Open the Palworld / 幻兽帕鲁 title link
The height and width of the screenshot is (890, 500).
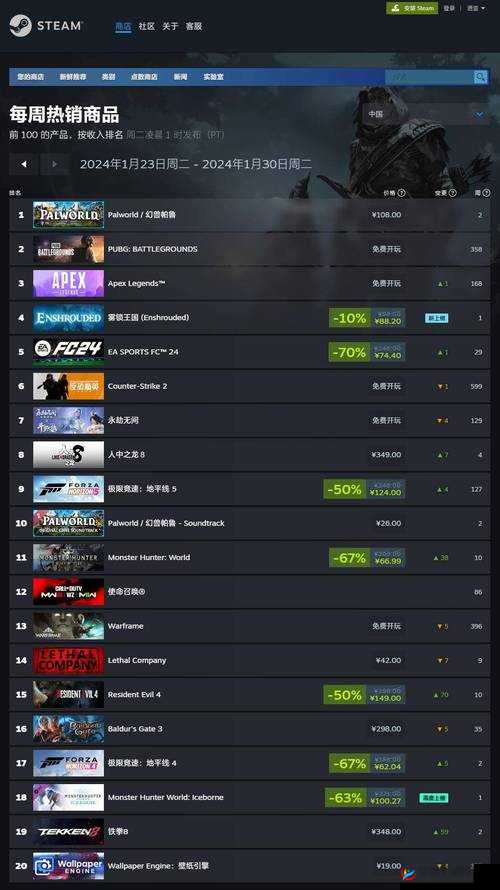pyautogui.click(x=142, y=215)
